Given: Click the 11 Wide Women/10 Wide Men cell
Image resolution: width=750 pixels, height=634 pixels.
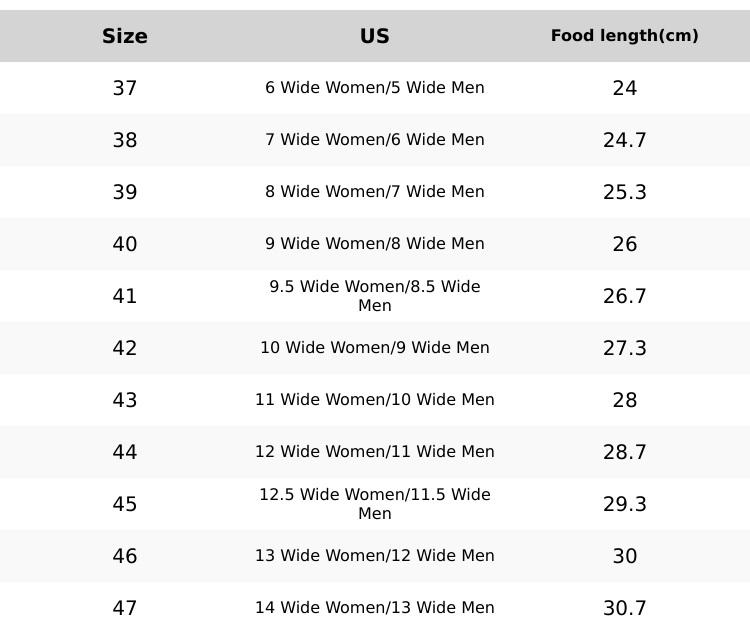Looking at the screenshot, I should tap(375, 400).
